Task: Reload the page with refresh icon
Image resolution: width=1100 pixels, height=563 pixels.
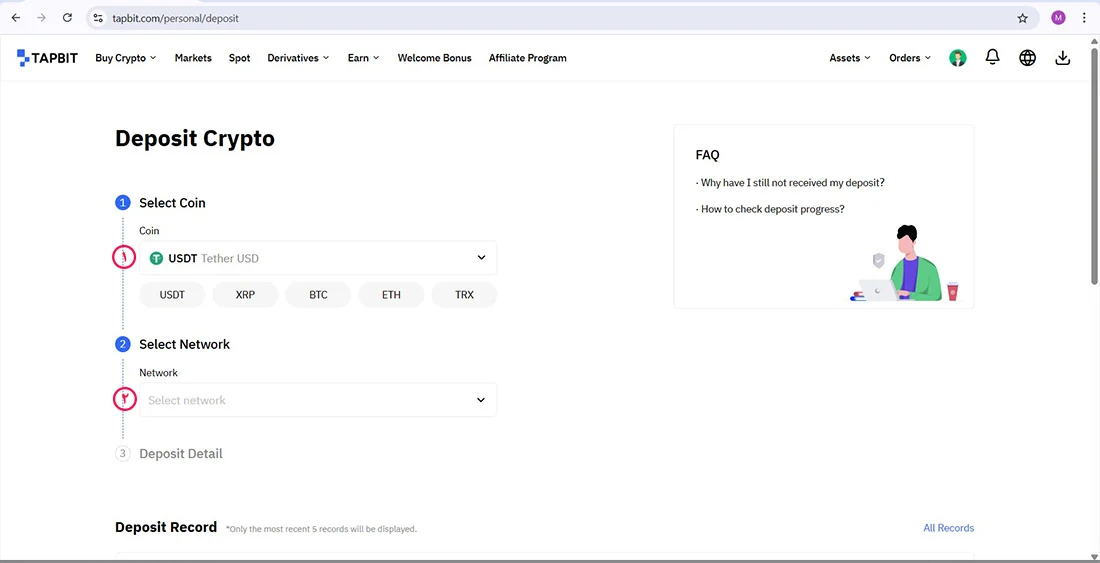Action: point(67,18)
